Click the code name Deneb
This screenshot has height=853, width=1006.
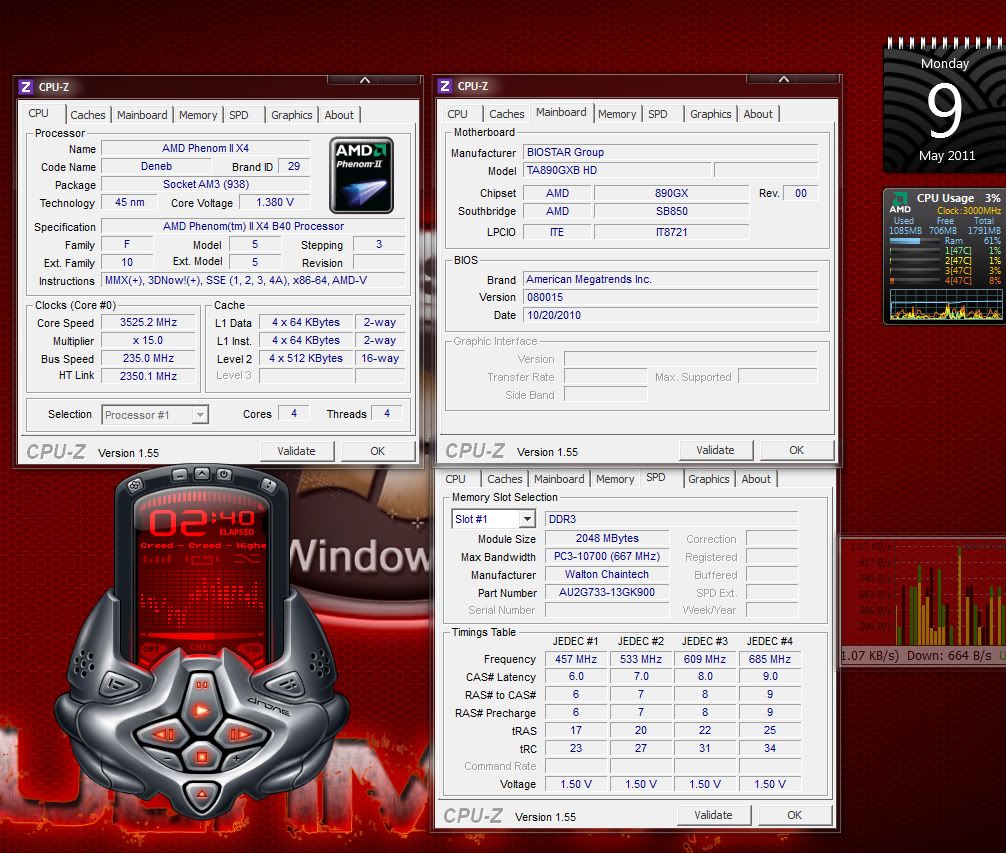pos(157,167)
